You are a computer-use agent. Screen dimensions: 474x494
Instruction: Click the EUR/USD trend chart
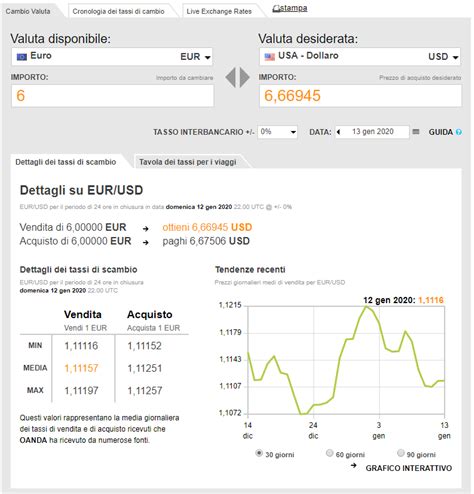[x=346, y=360]
